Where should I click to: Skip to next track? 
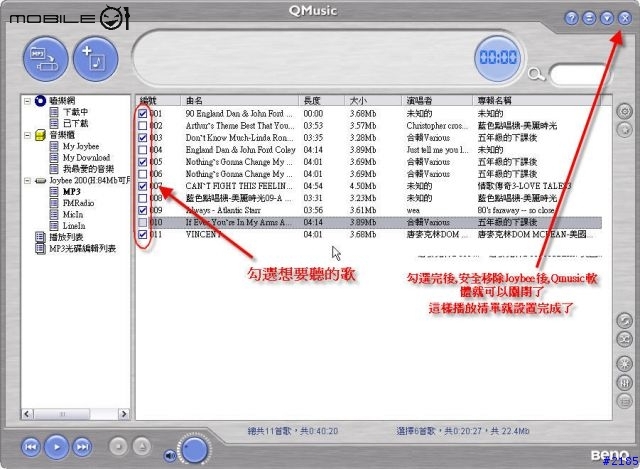[82, 447]
